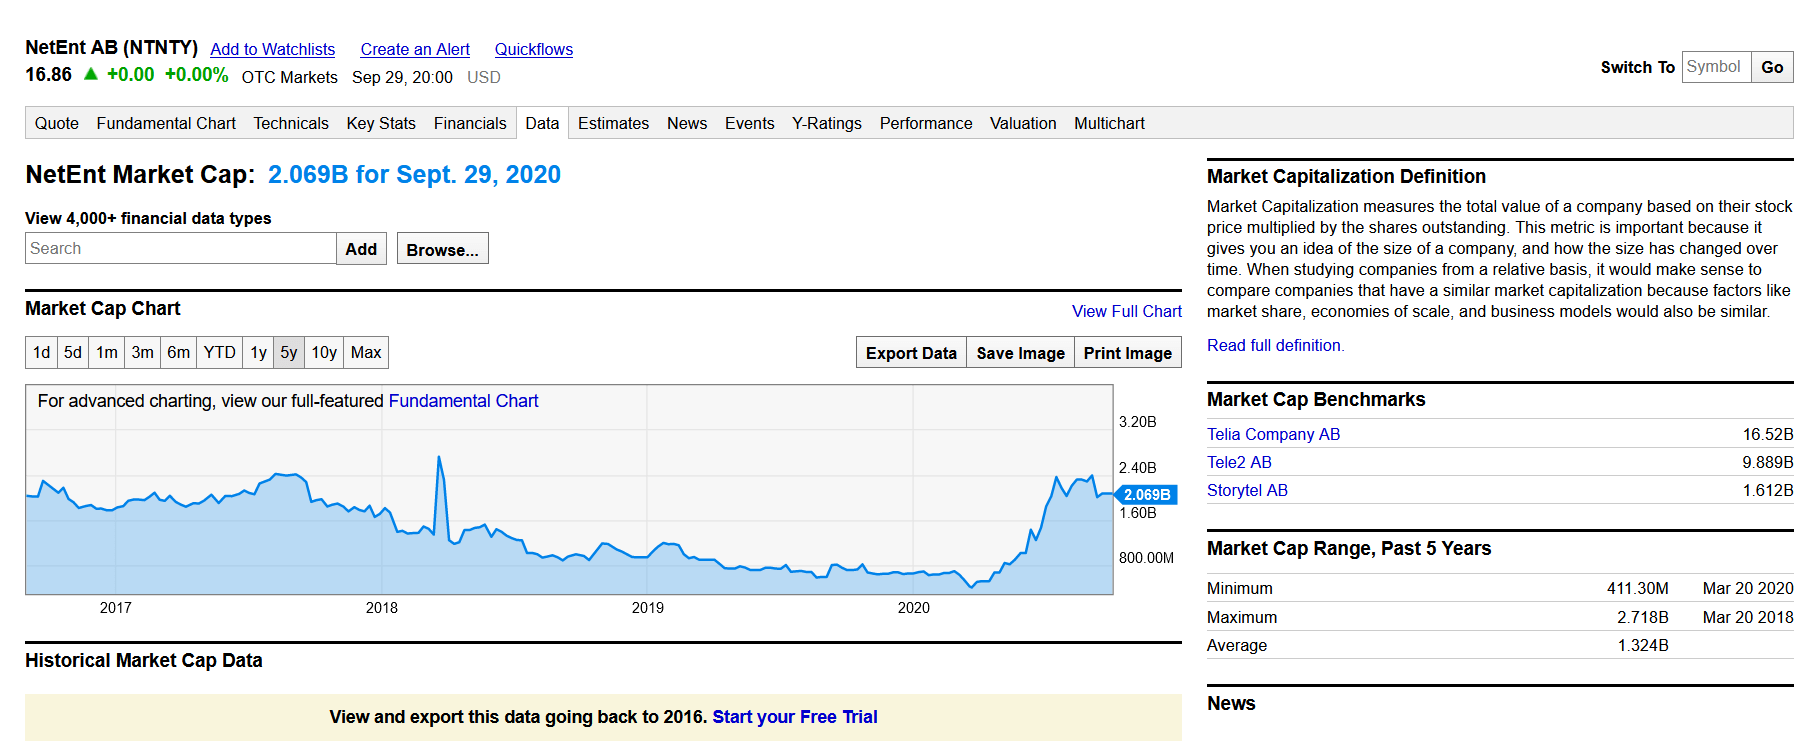Click the Save Image button

(x=1020, y=353)
